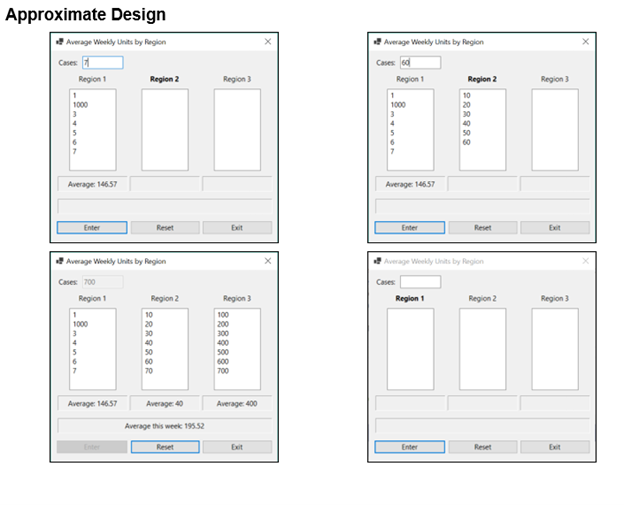Image resolution: width=624 pixels, height=505 pixels.
Task: Click the highlighted Reset in the Cases 700 window
Action: click(165, 447)
